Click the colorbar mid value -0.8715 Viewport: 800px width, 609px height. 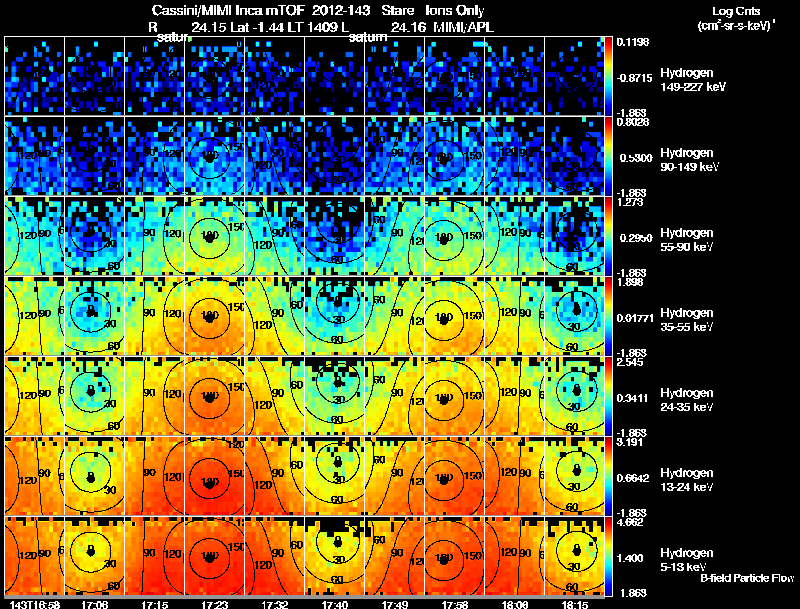(x=634, y=78)
